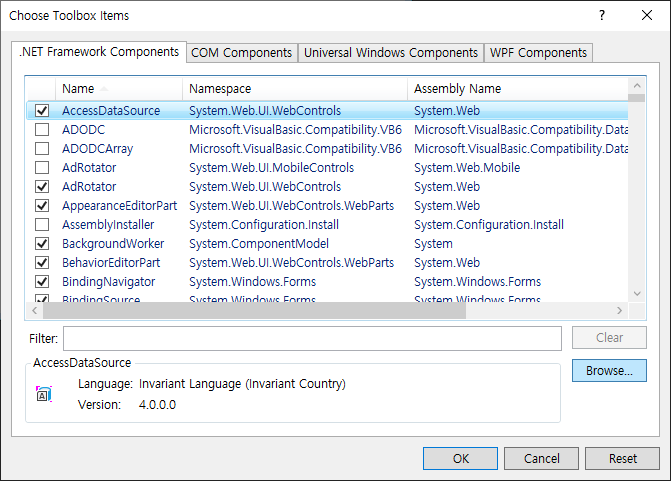Uncheck the AccessDataSource checkbox
Image resolution: width=671 pixels, height=481 pixels.
click(42, 110)
